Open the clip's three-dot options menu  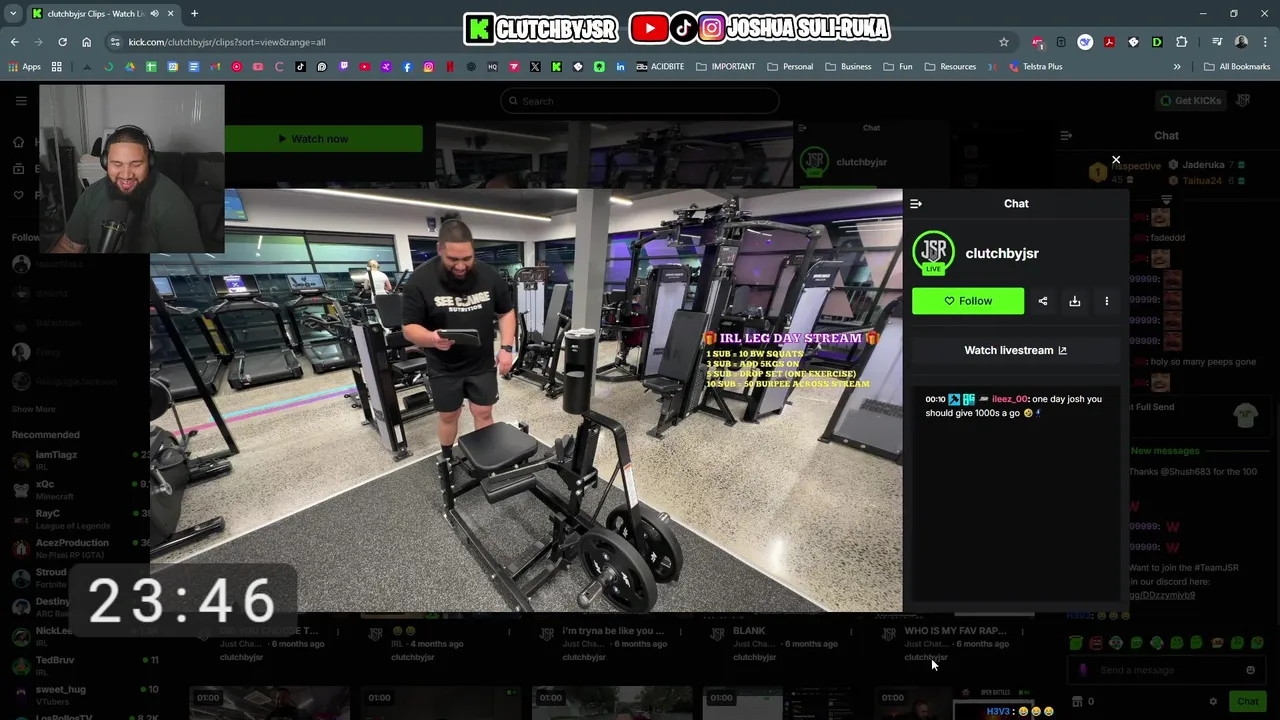pos(1107,301)
